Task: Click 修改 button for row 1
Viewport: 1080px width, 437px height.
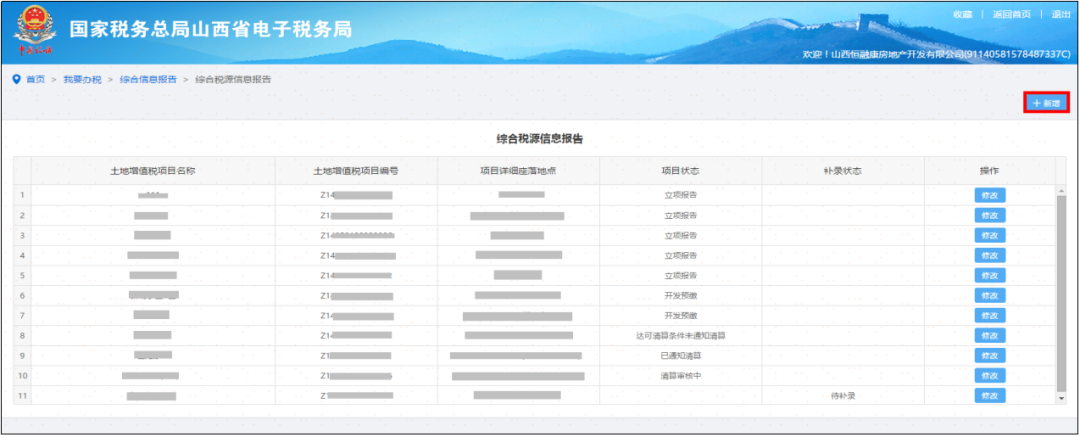Action: point(990,195)
